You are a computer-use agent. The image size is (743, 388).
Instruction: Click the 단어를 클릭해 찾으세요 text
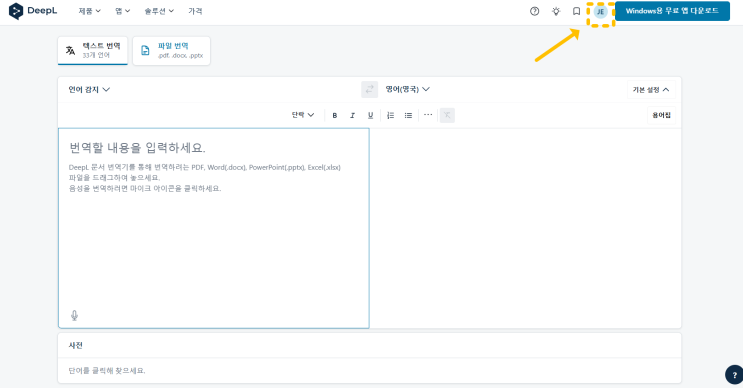coord(107,370)
